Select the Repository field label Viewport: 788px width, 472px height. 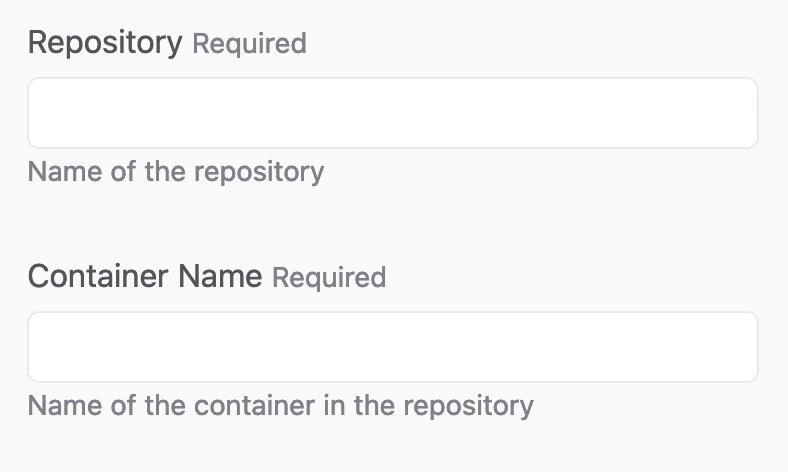click(x=105, y=43)
